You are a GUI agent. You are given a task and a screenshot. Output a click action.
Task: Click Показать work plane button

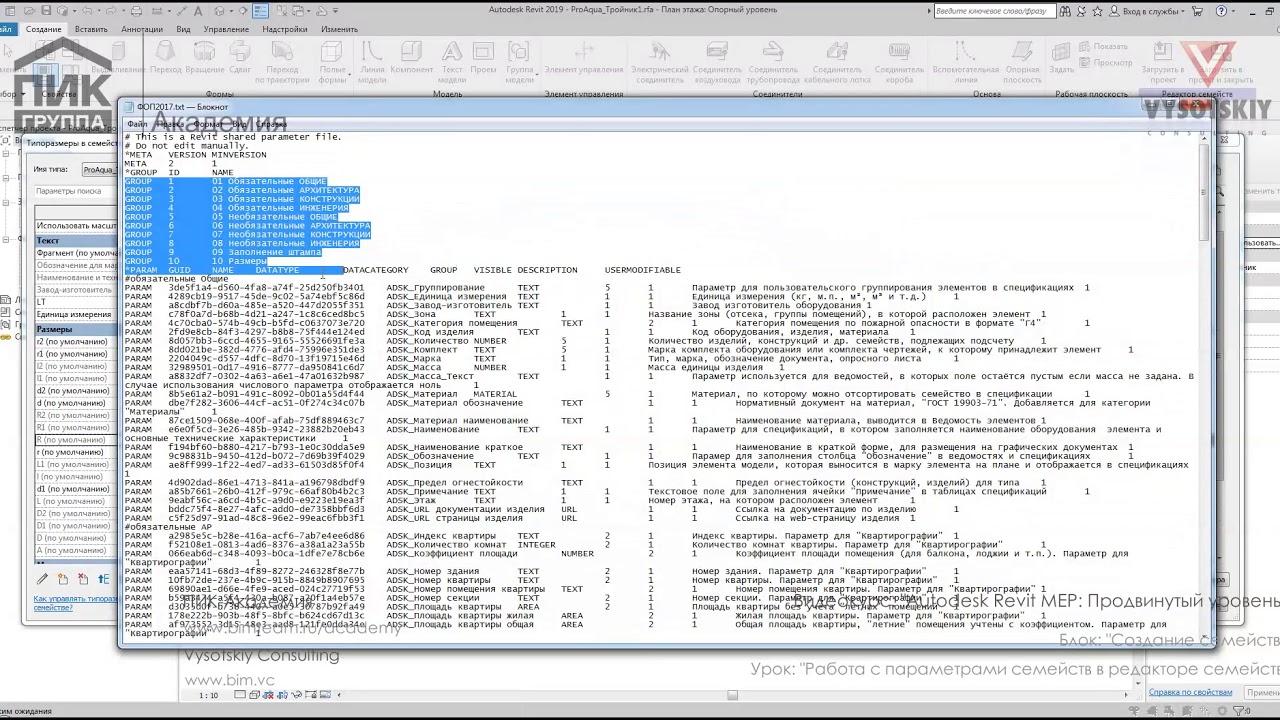click(1105, 46)
